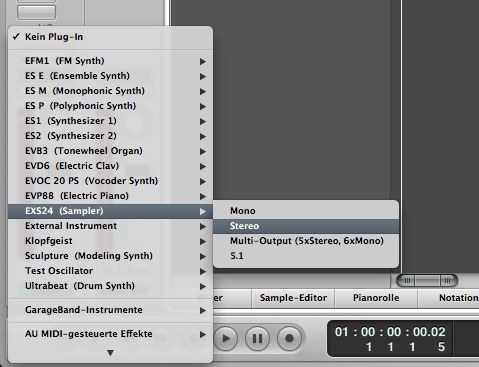Screen dimensions: 479x367
Task: Open ES2 (Synthesizer 2) submenu
Action: [x=110, y=136]
